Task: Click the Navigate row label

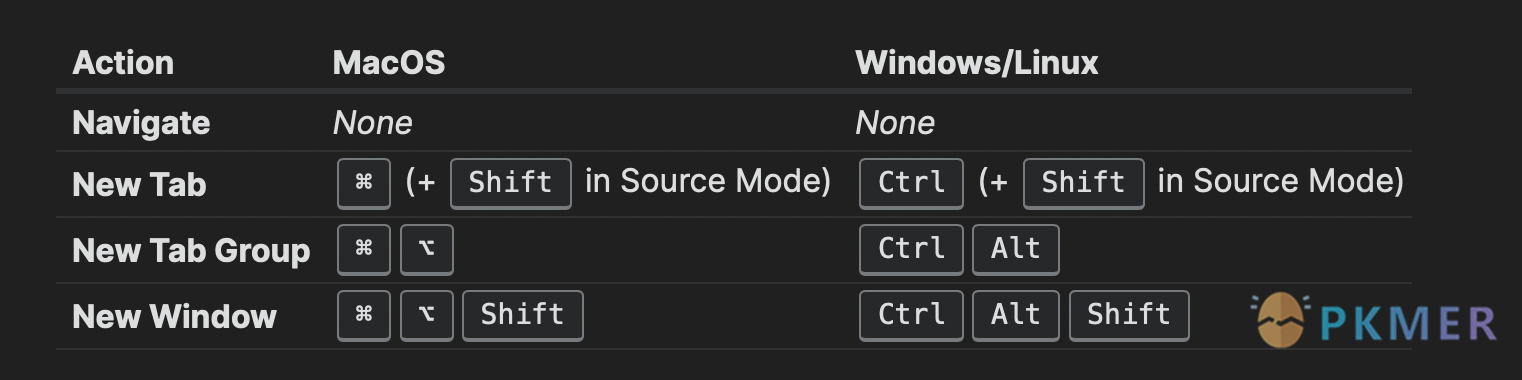Action: point(141,123)
